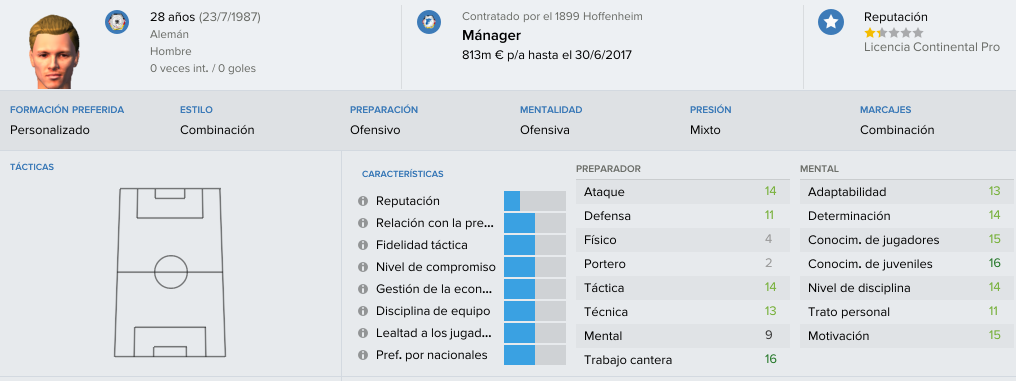1016x381 pixels.
Task: Click the reputation star rating
Action: (x=893, y=32)
